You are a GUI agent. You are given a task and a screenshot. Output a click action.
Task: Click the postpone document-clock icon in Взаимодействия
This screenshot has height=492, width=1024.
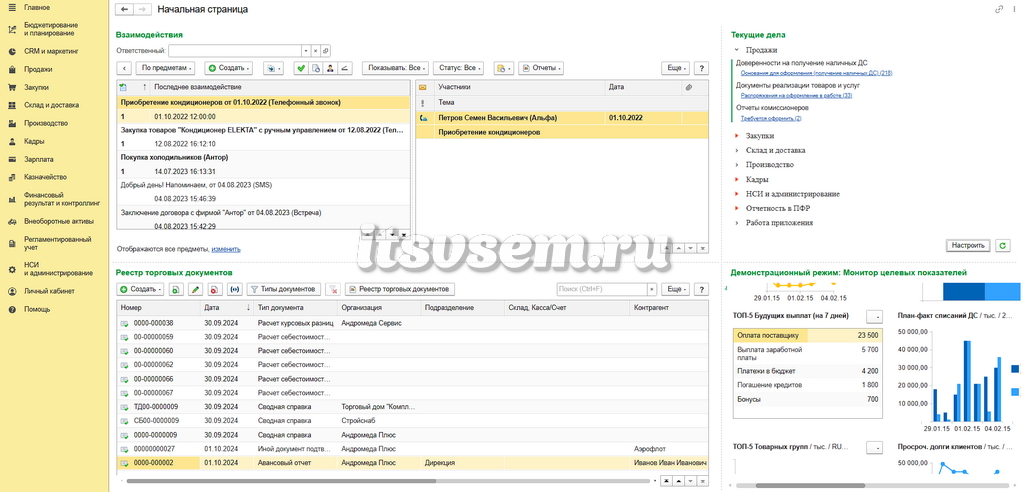[x=315, y=68]
